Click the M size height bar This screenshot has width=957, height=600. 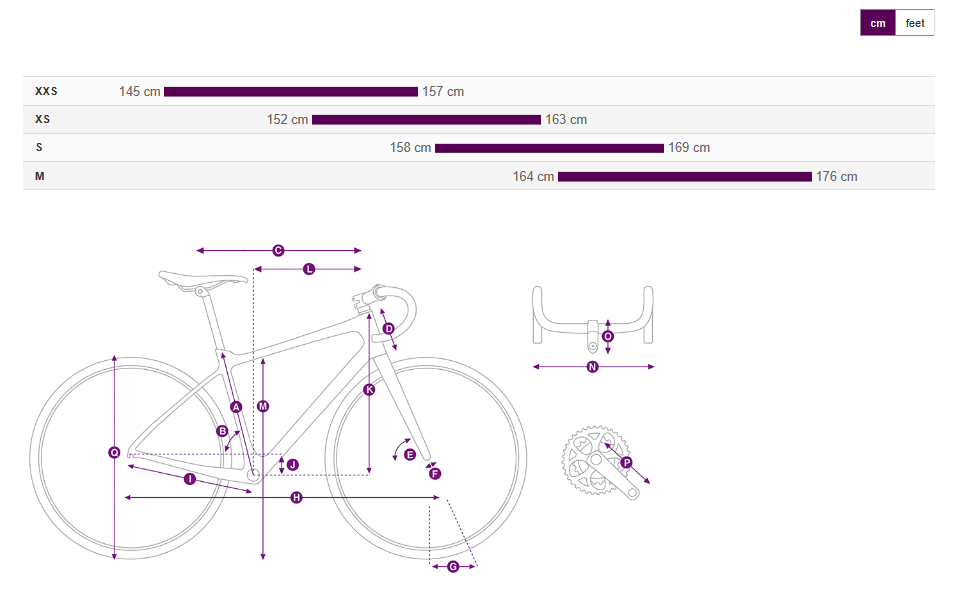684,177
